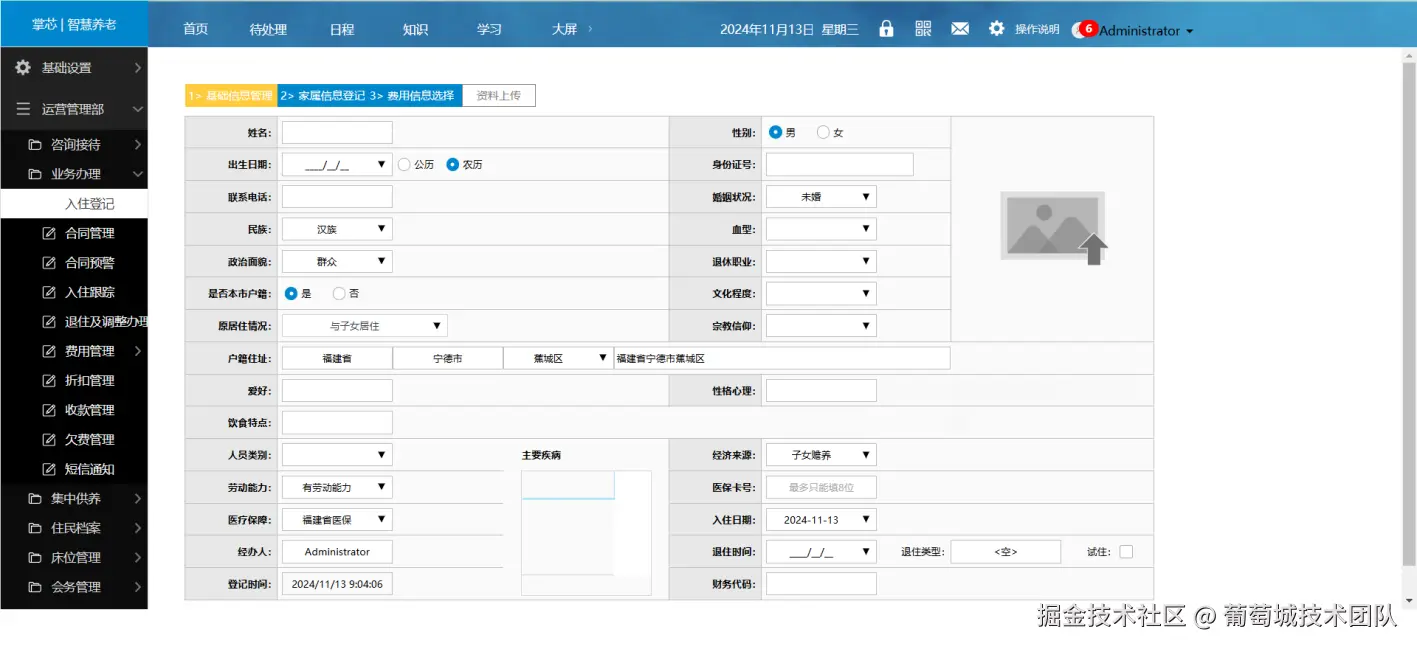Click the 基础设置 gear icon in sidebar
1417x649 pixels.
[23, 67]
